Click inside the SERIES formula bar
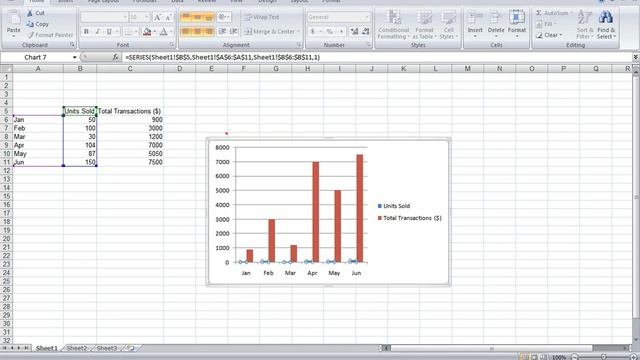This screenshot has width=640, height=360. 376,58
